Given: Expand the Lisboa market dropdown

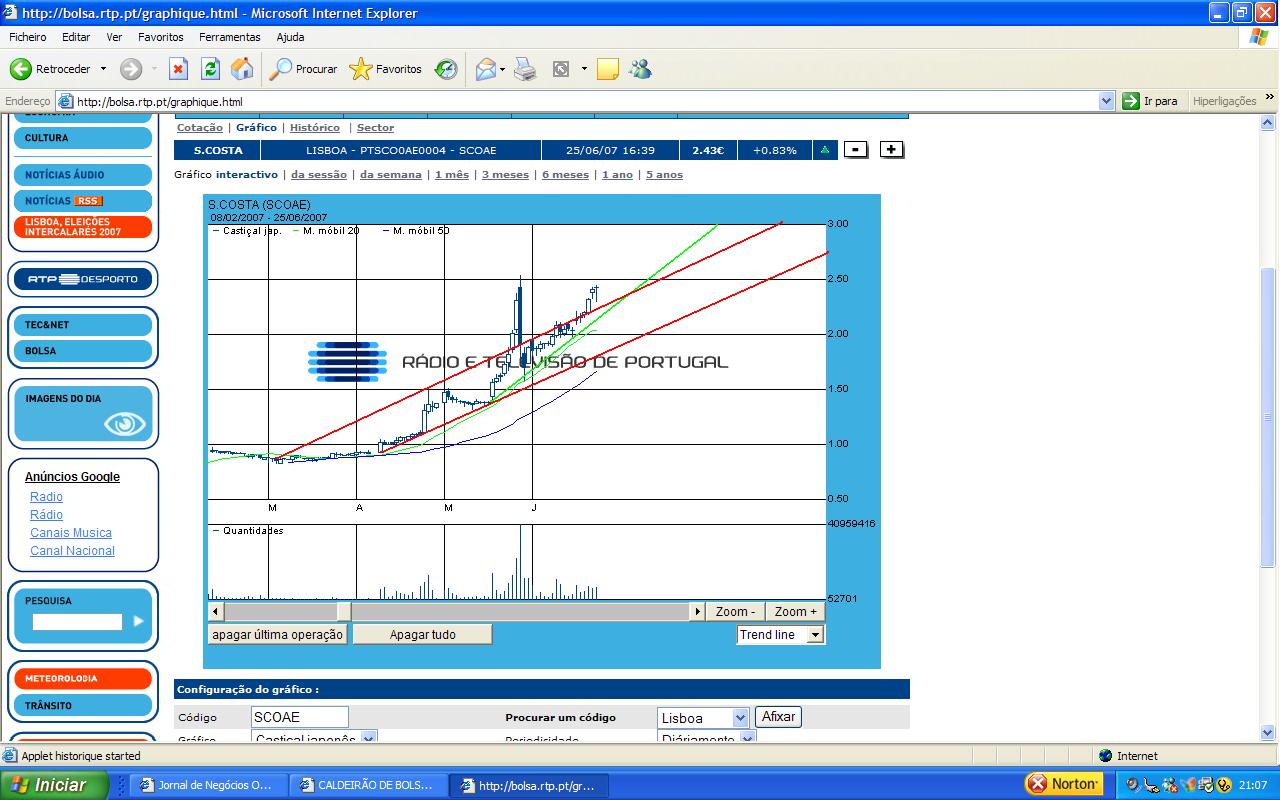Looking at the screenshot, I should pos(740,718).
